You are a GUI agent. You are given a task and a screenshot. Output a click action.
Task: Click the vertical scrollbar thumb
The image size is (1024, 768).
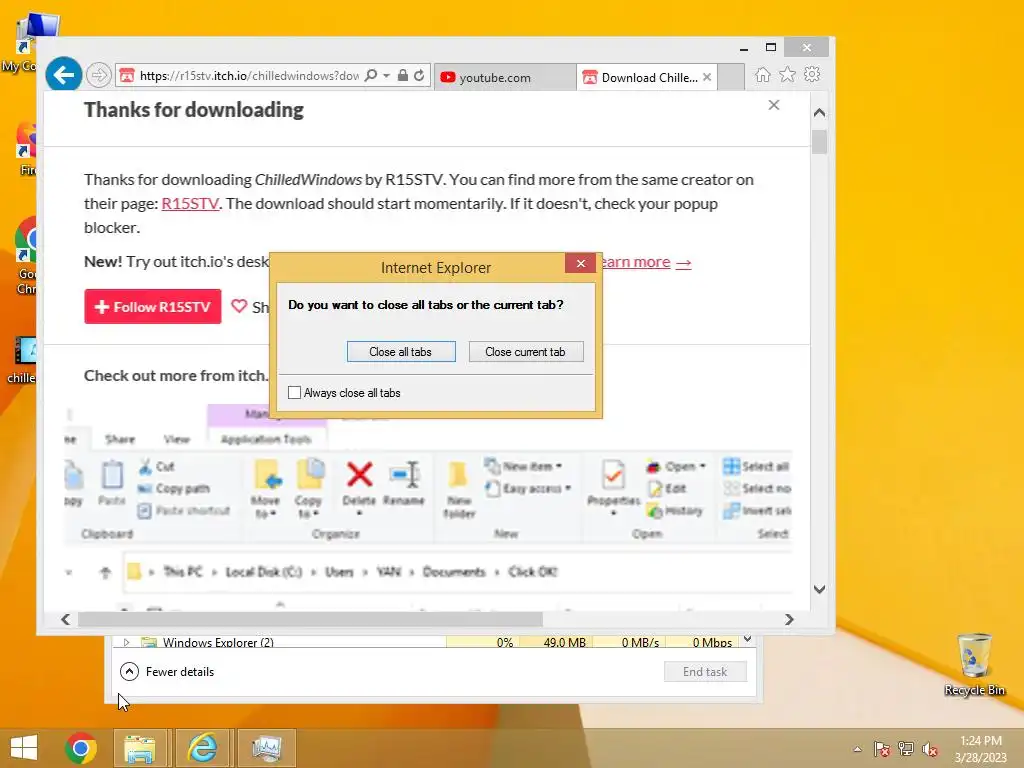pyautogui.click(x=820, y=142)
